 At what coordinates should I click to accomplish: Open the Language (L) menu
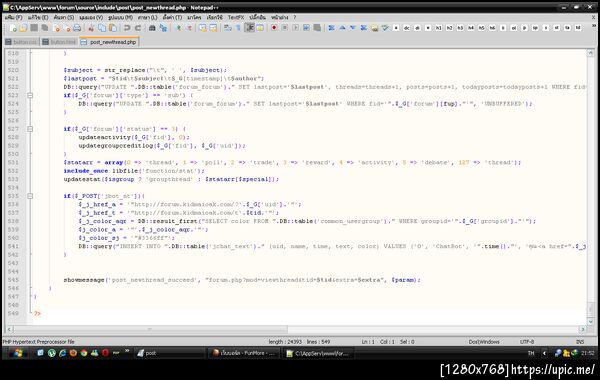click(147, 18)
